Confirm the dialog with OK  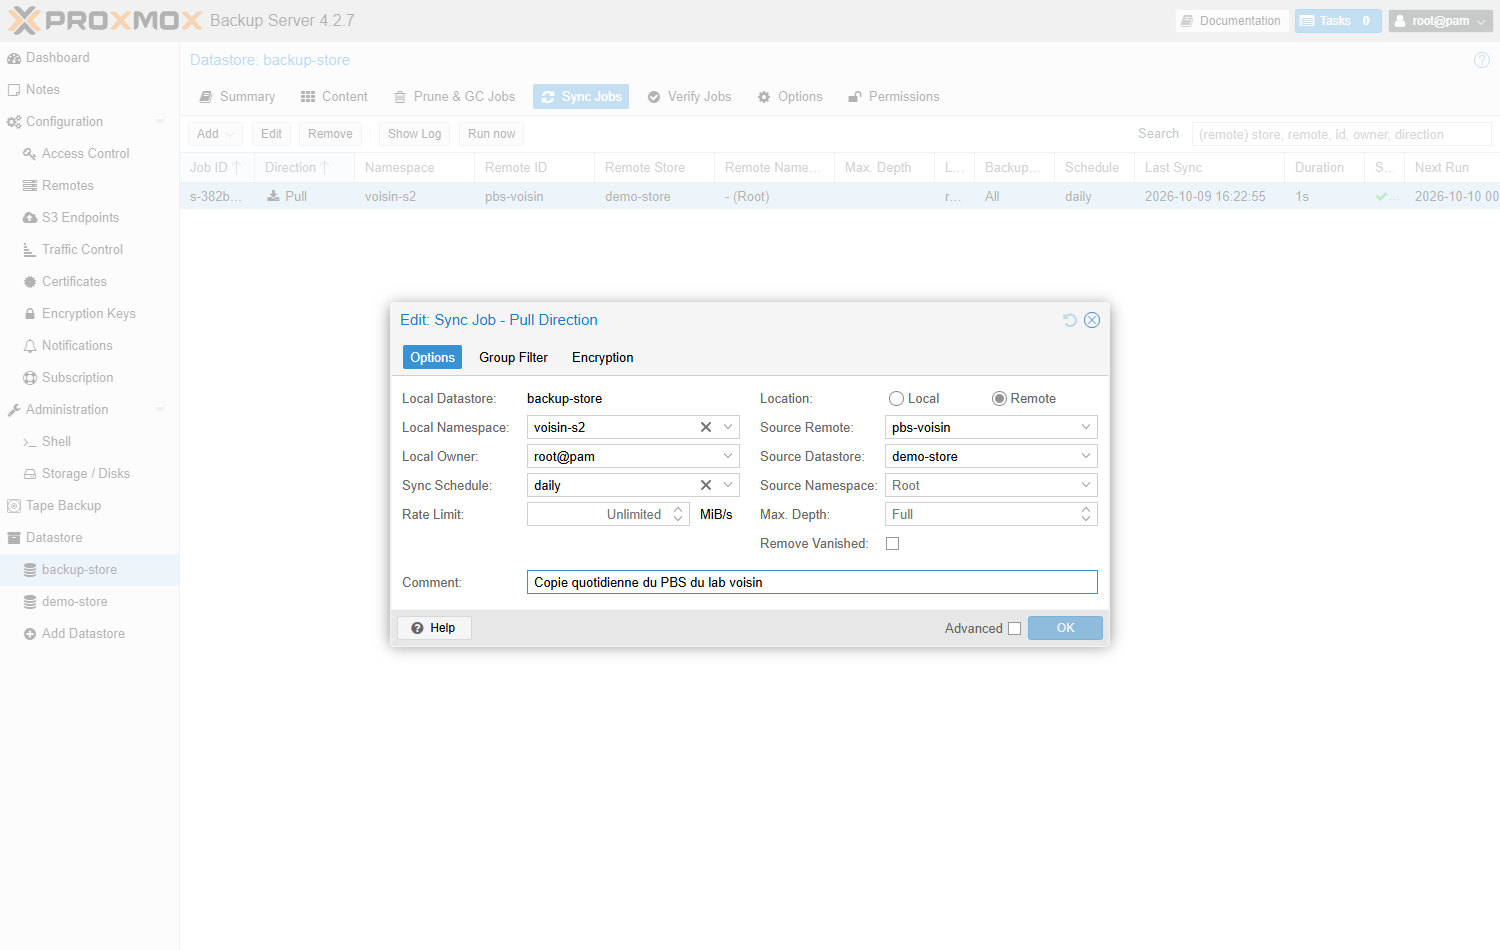pos(1065,628)
